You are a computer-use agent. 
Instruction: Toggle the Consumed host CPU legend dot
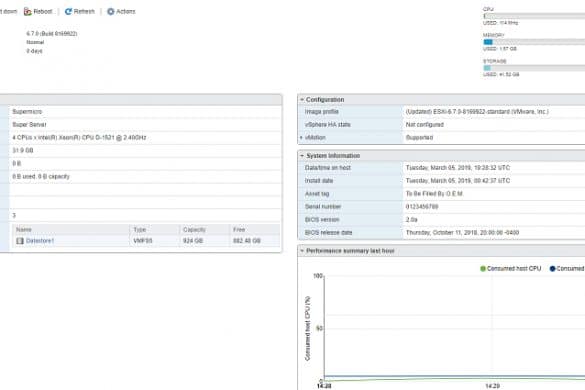483,269
